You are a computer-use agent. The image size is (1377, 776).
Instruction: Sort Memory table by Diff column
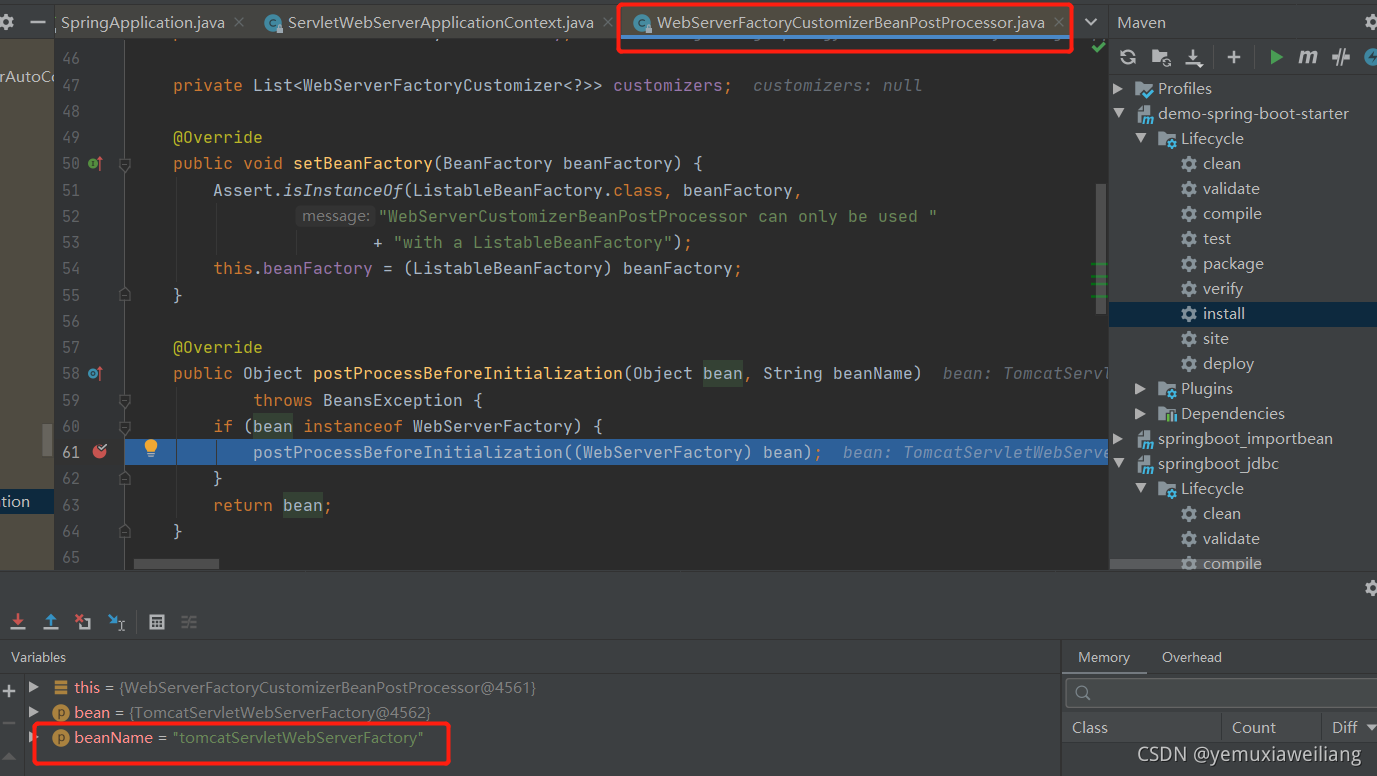point(1349,728)
